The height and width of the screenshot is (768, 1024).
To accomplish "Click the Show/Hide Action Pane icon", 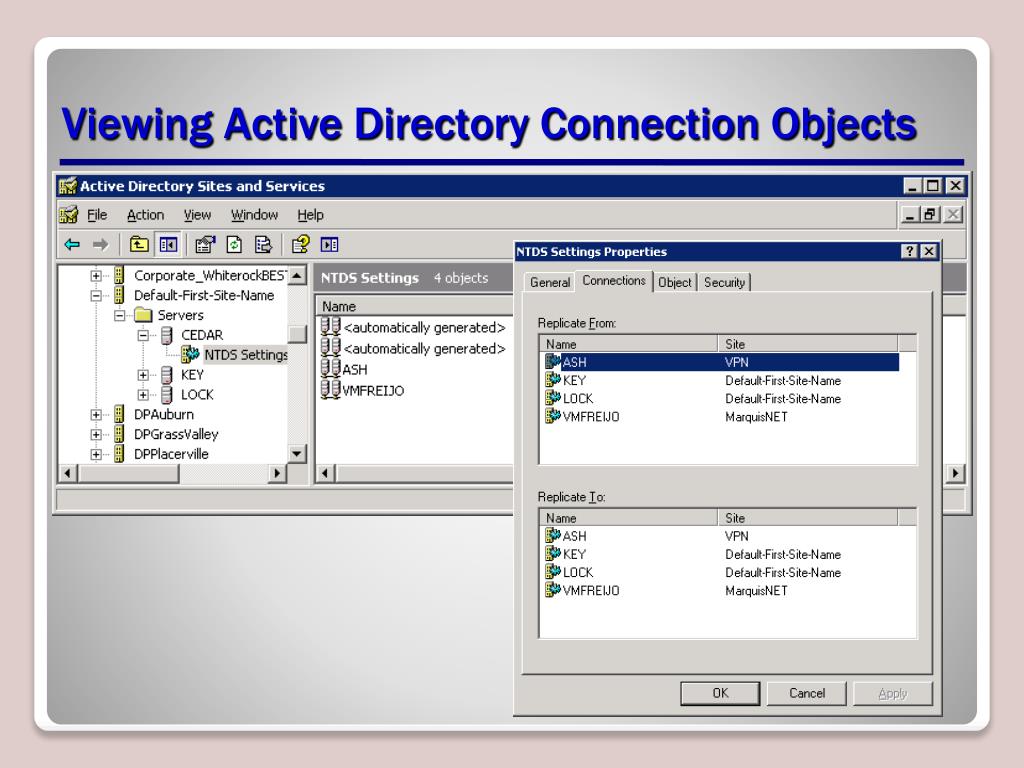I will [x=329, y=245].
